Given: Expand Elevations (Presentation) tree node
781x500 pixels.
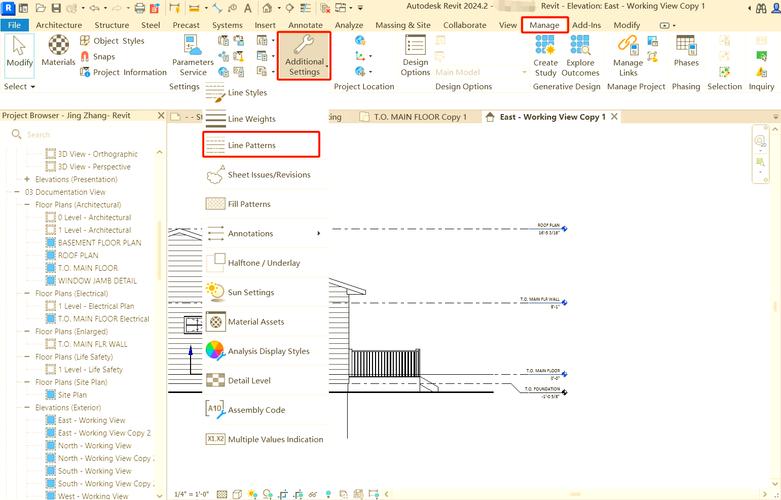Looking at the screenshot, I should pyautogui.click(x=28, y=179).
